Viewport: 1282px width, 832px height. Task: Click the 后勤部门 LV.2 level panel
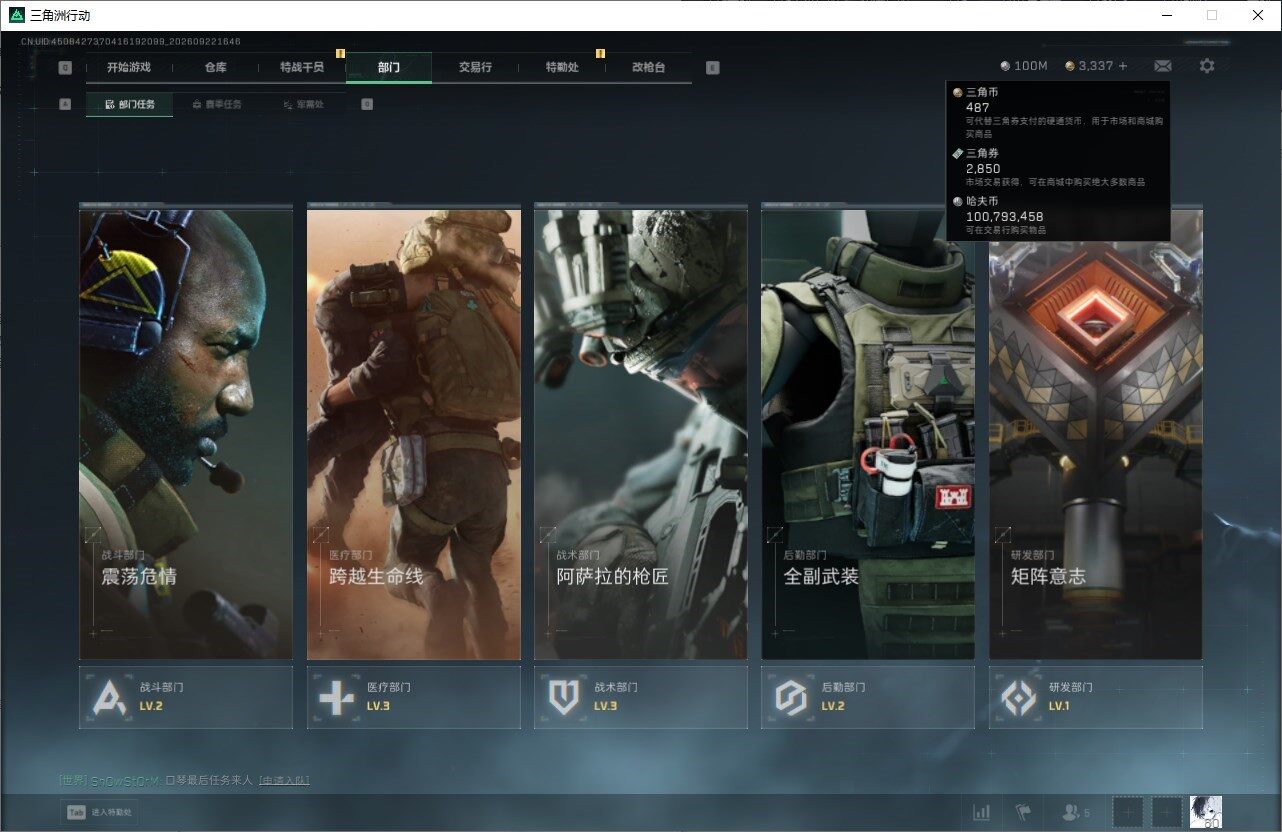(x=868, y=697)
